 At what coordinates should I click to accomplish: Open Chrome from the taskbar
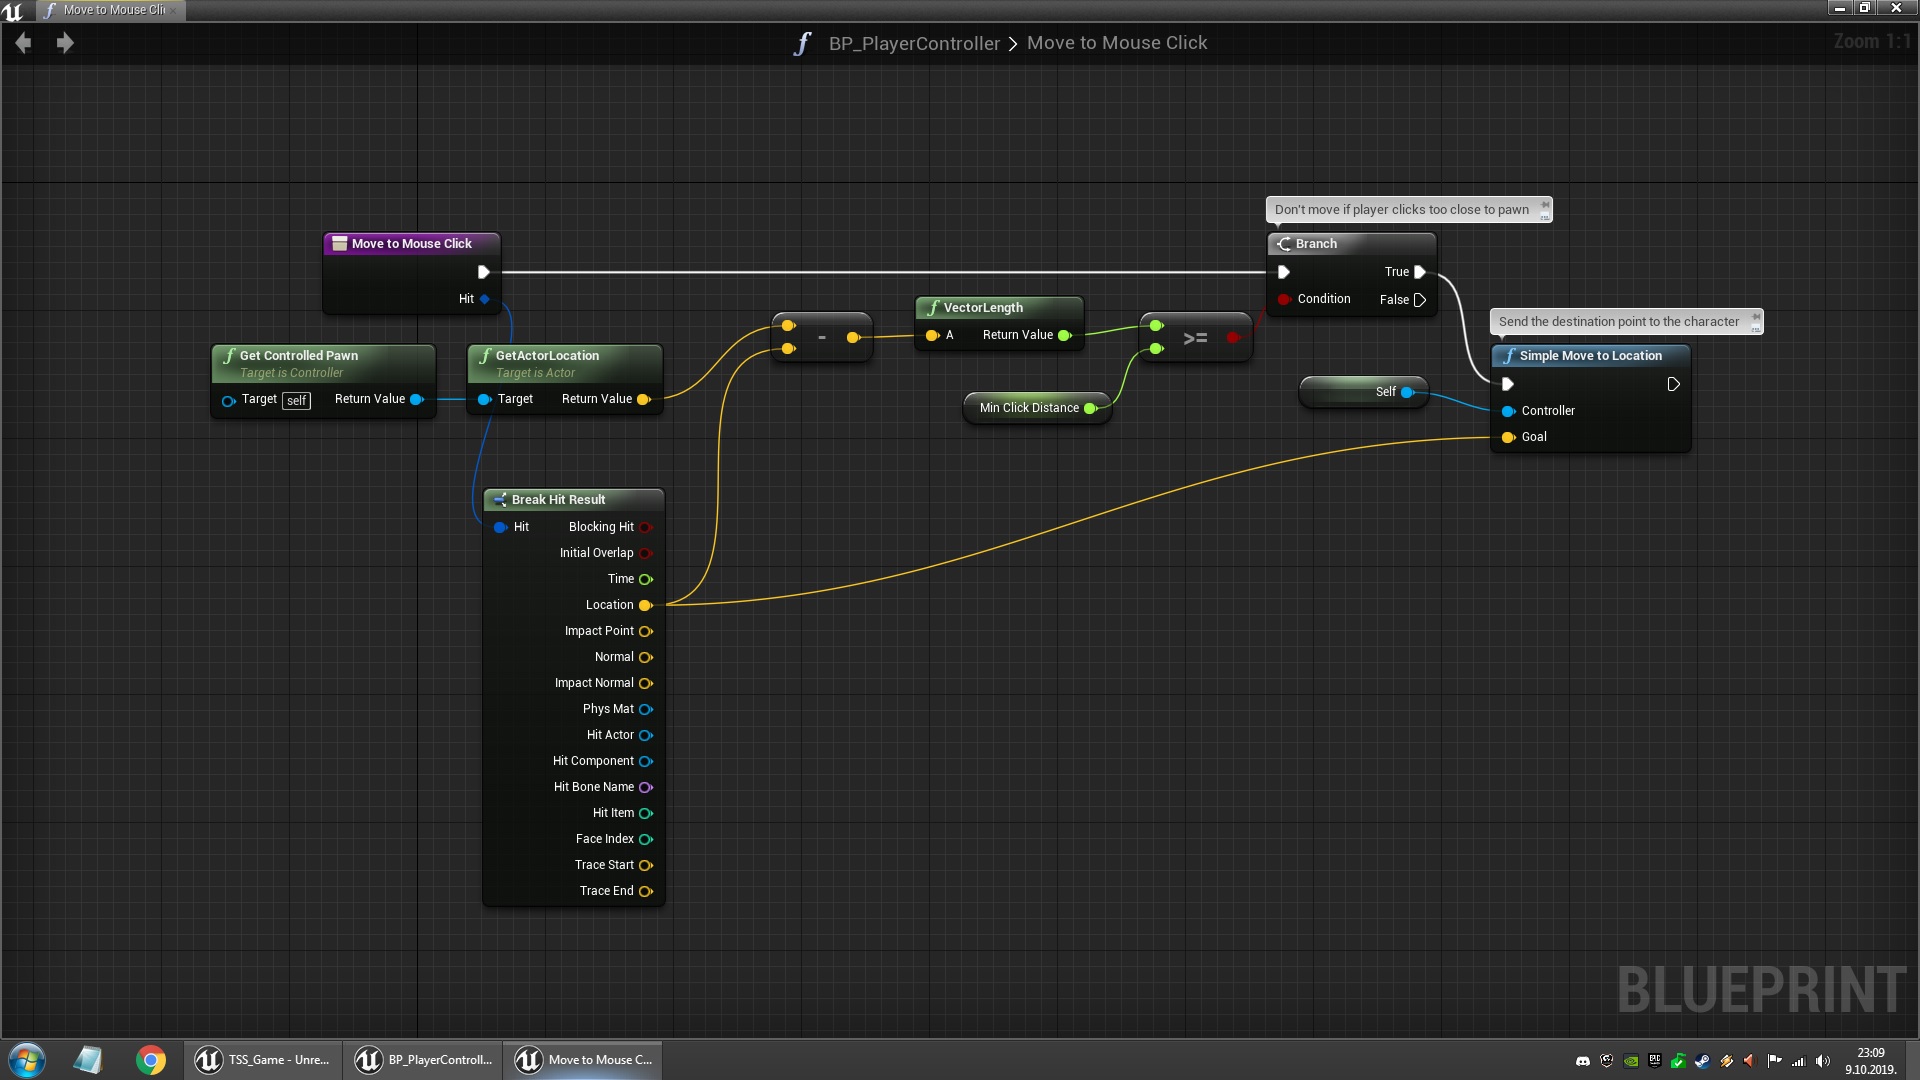click(151, 1060)
